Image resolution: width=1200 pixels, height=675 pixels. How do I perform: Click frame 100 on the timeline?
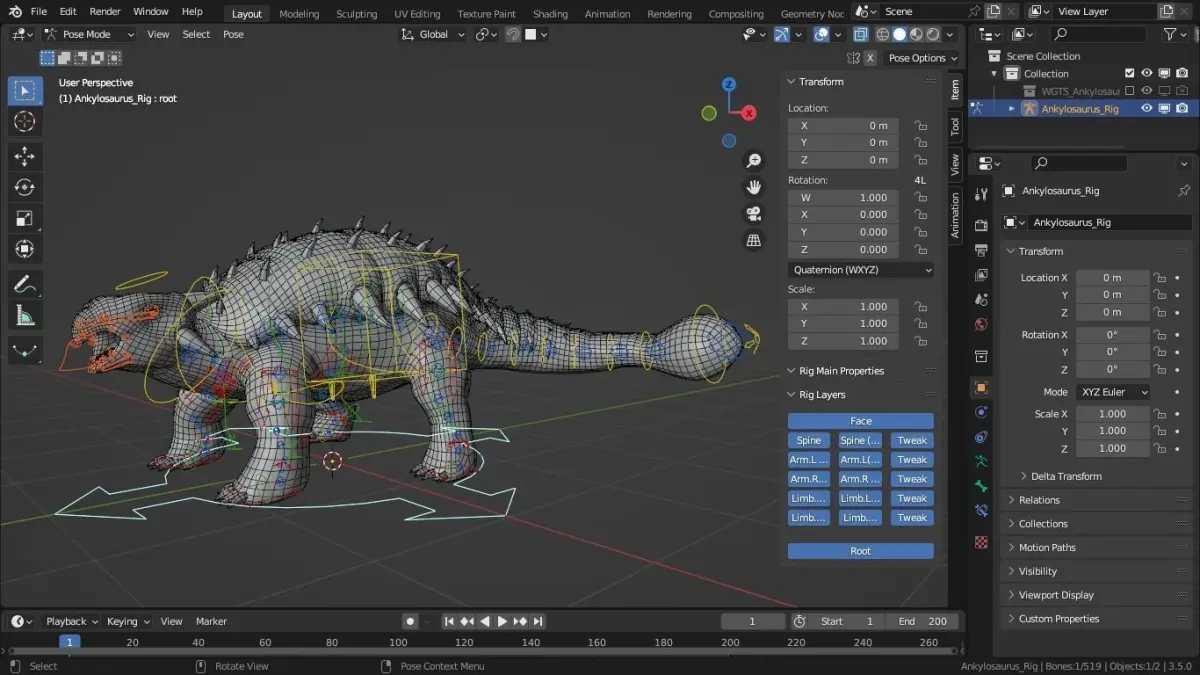point(398,642)
